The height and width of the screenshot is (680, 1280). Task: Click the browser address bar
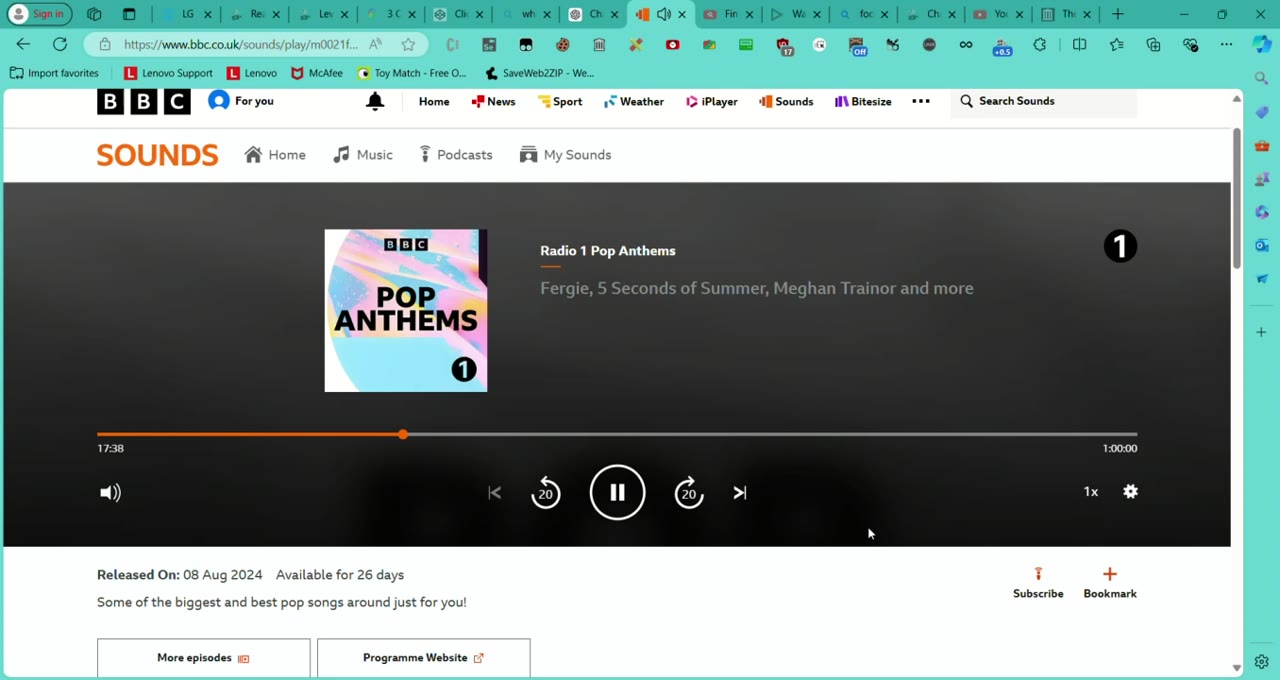[240, 45]
